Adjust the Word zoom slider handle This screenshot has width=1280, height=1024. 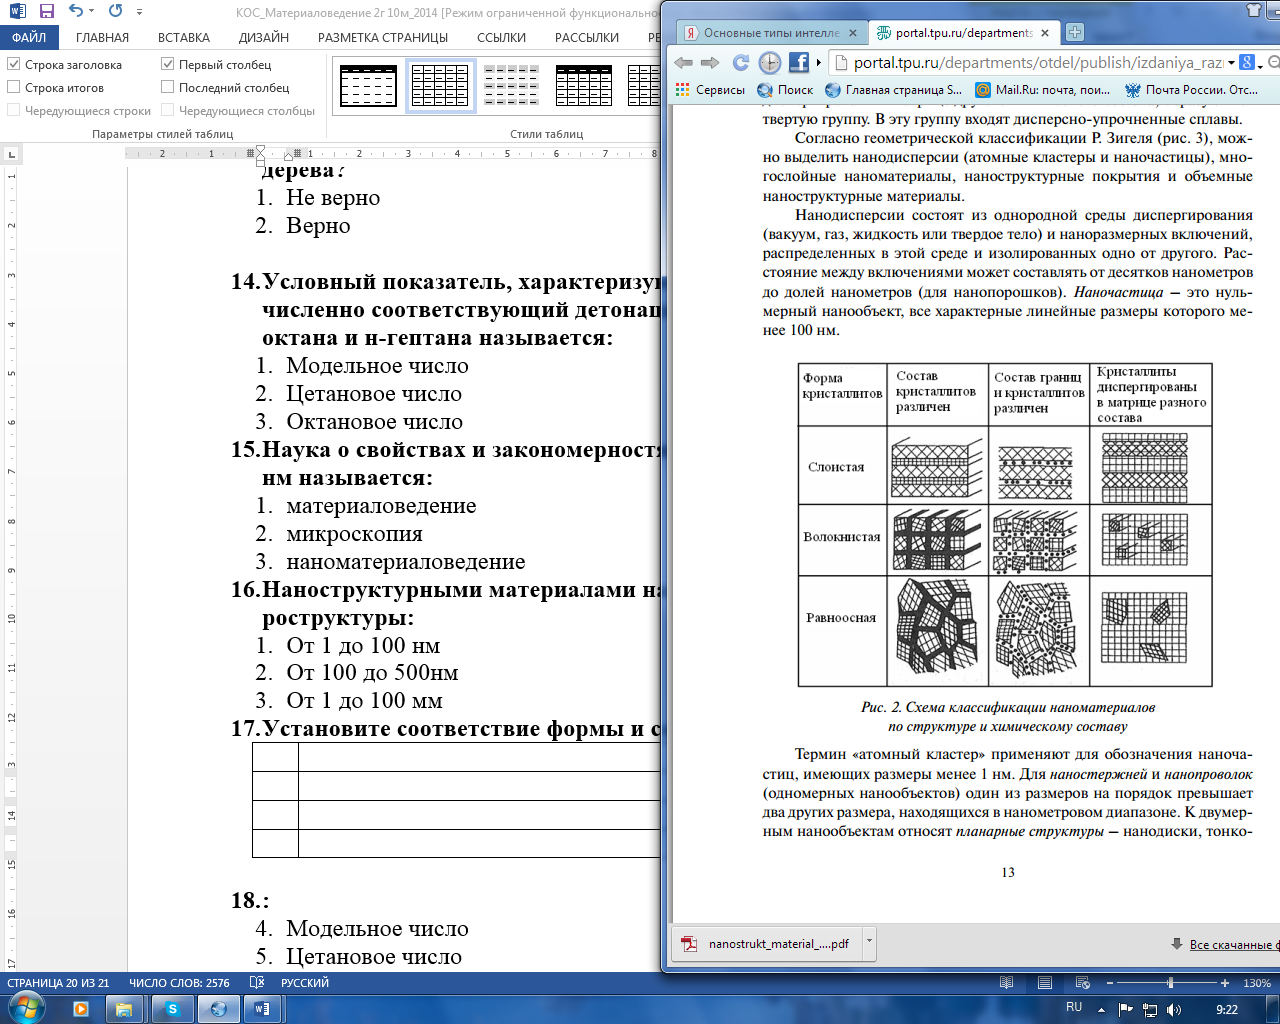[1171, 983]
